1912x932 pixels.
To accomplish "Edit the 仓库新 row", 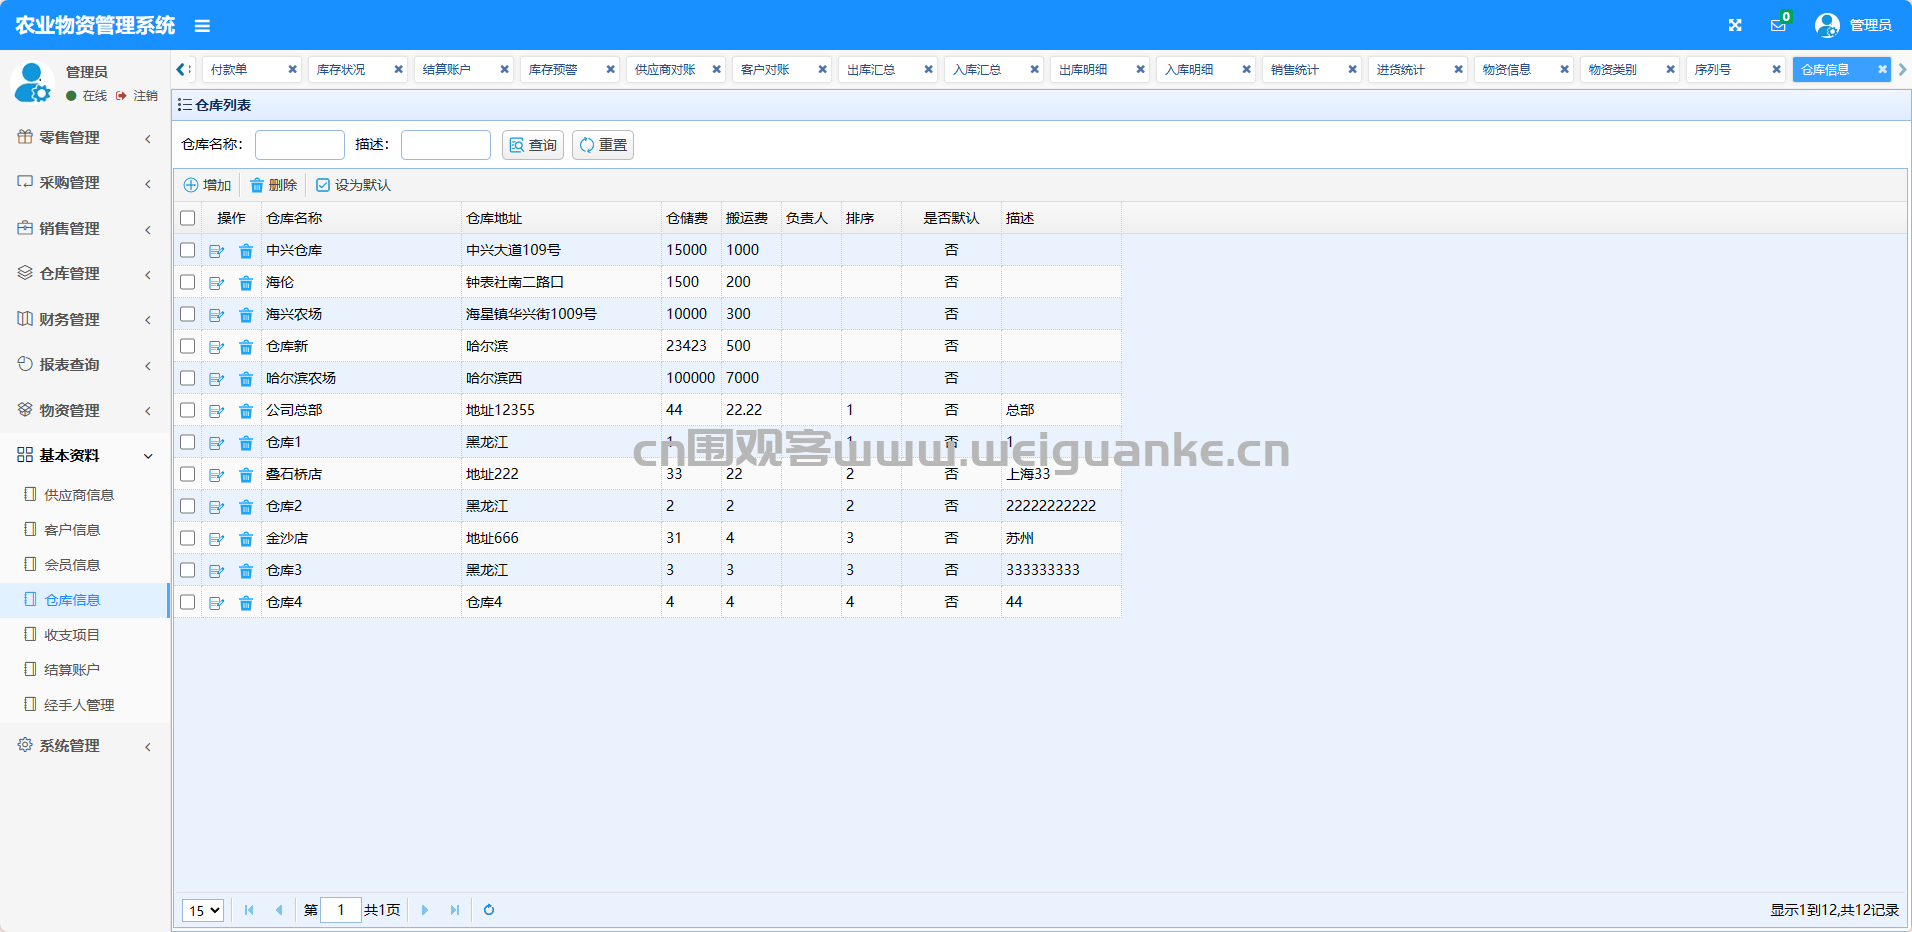I will click(x=216, y=347).
